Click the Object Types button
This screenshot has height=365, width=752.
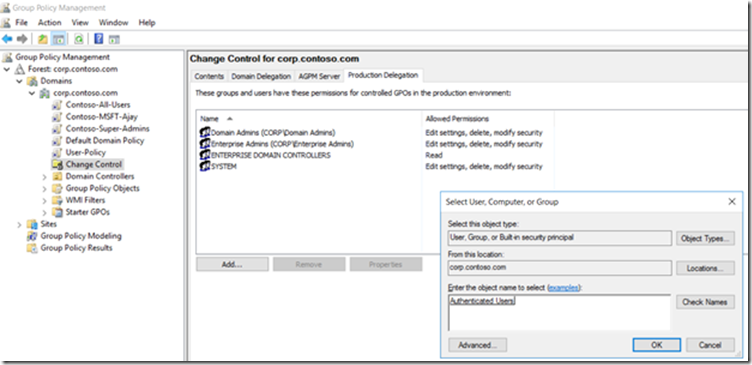pos(705,238)
